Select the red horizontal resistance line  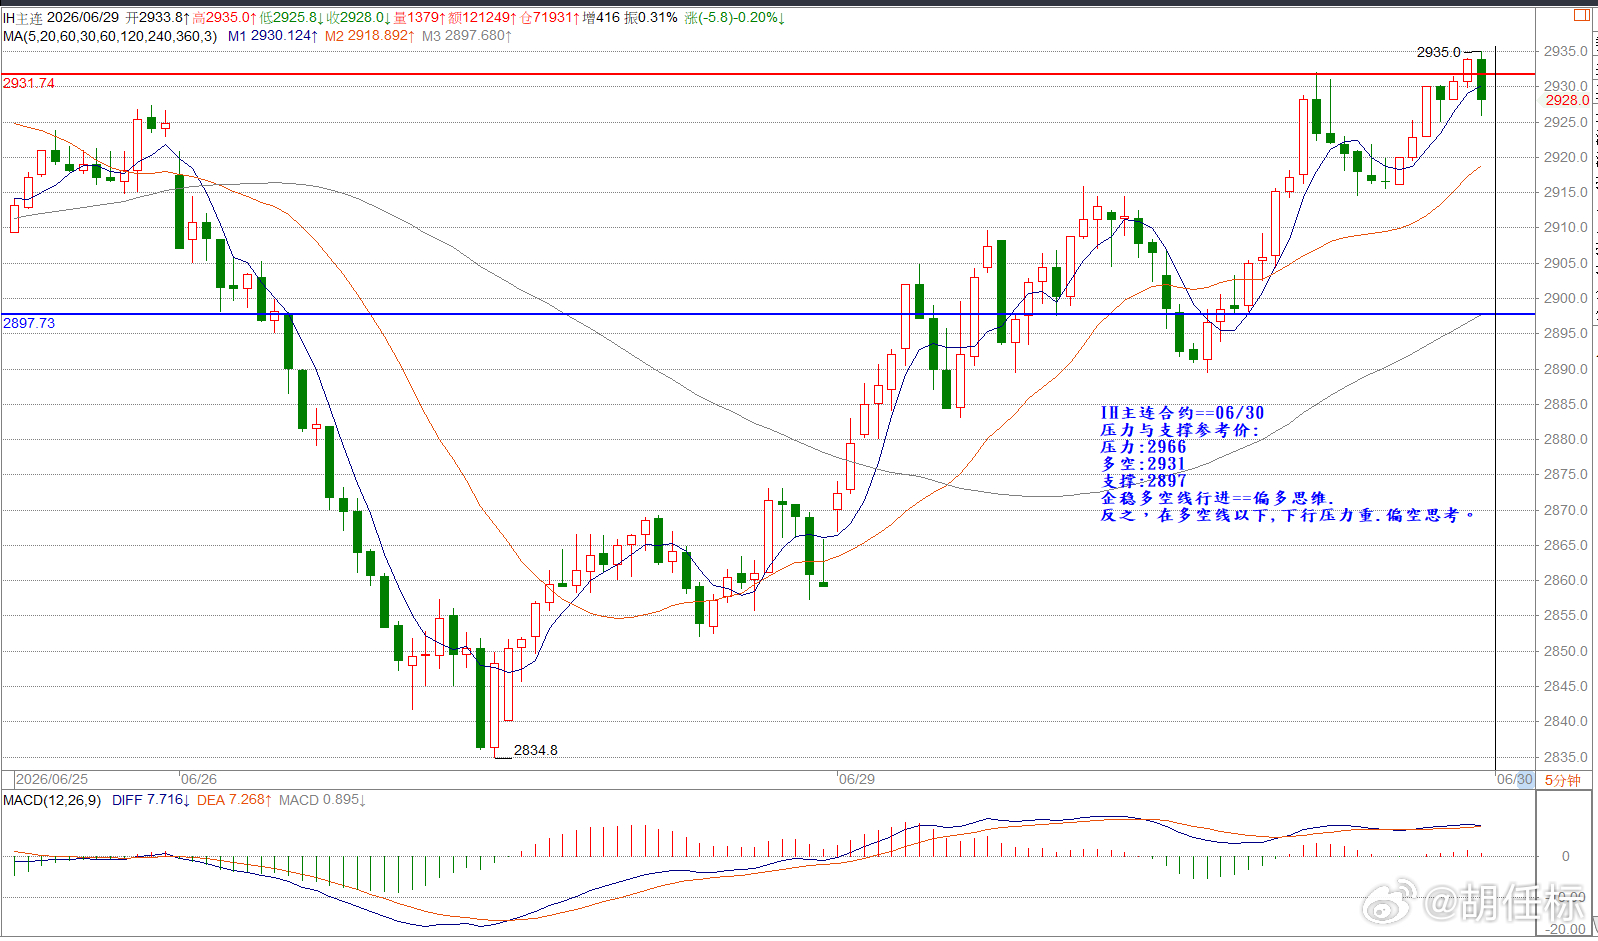[768, 74]
